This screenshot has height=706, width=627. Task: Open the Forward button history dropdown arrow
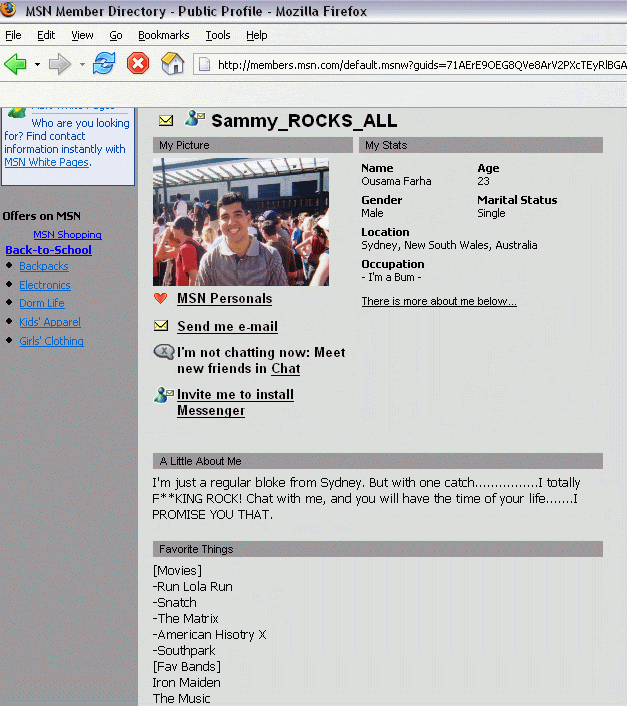point(81,65)
